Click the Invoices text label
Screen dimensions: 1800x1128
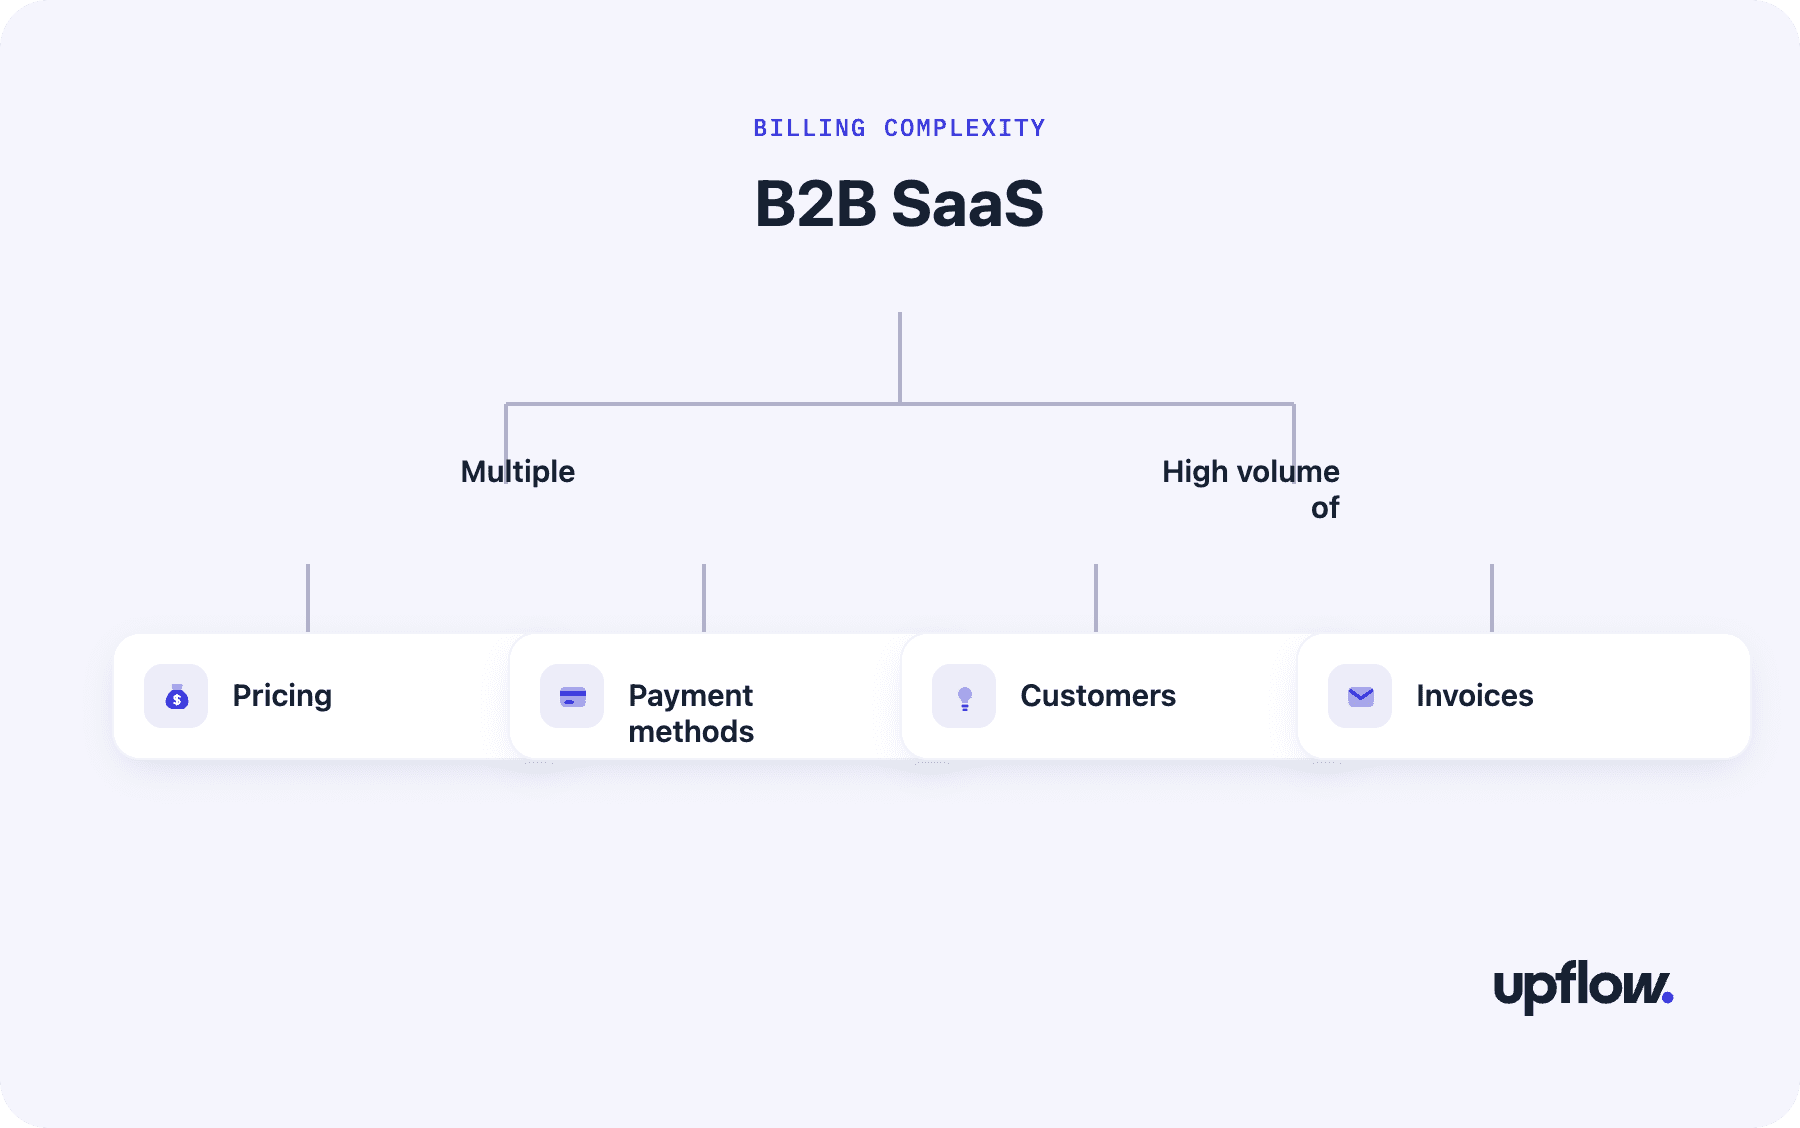1475,696
